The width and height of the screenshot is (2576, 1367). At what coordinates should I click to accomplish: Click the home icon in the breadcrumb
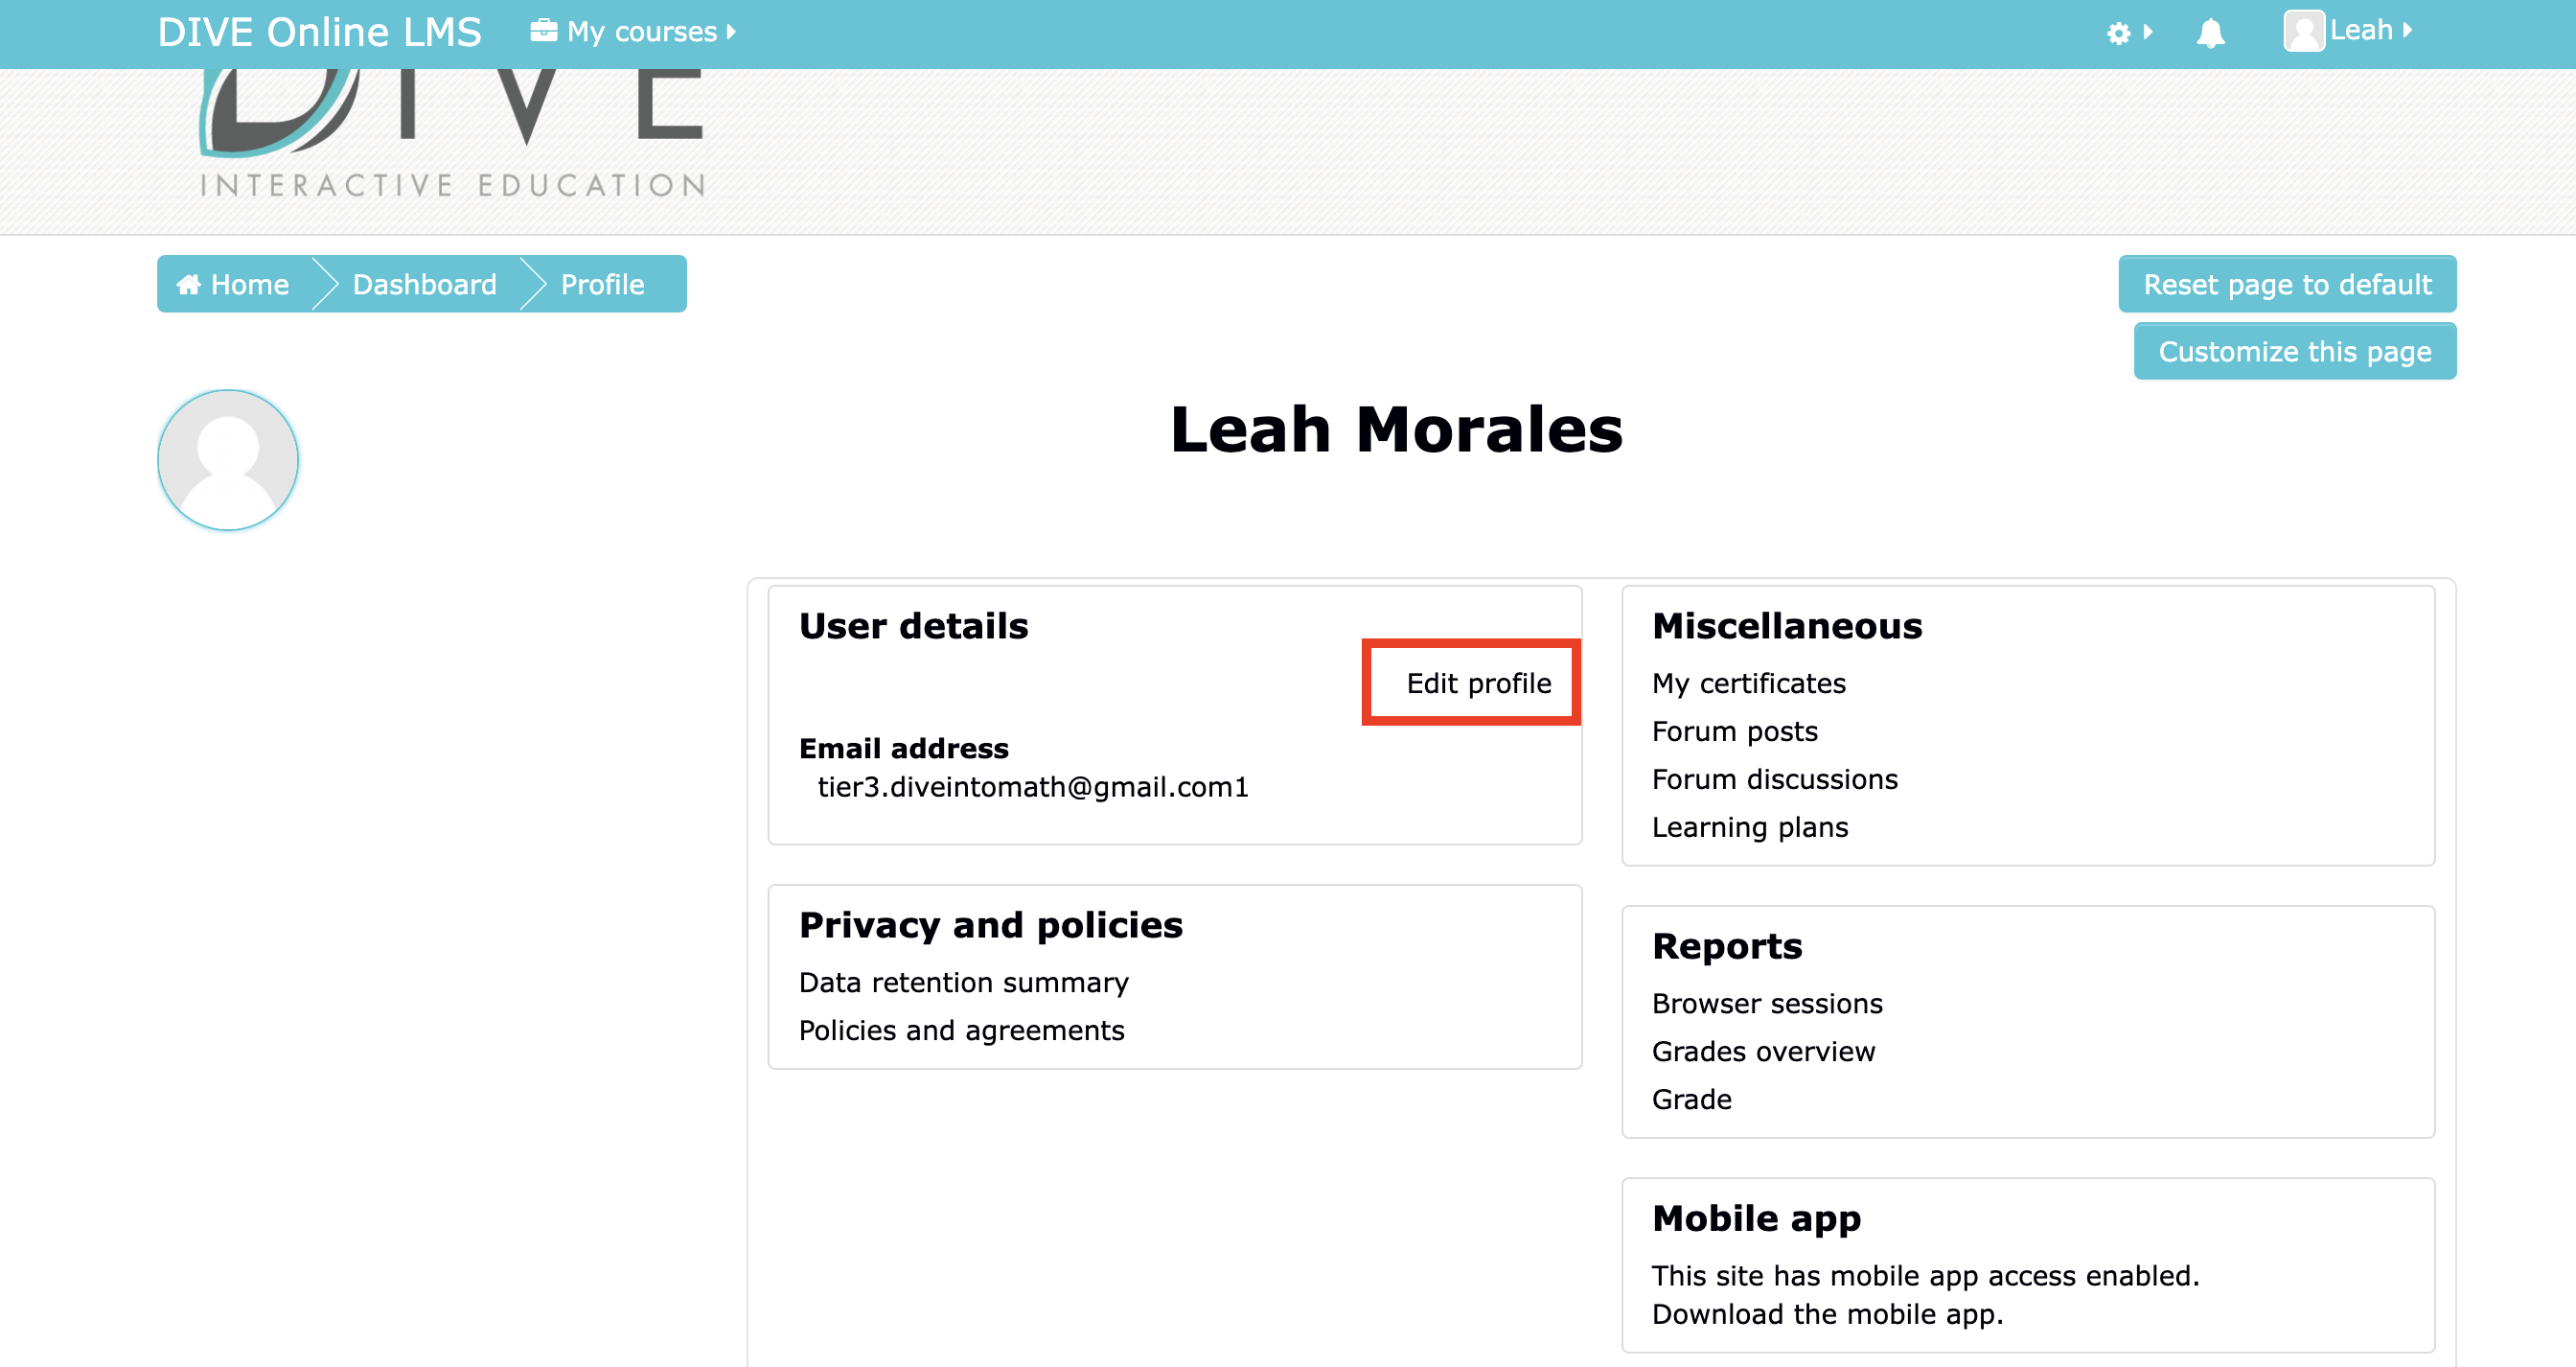191,283
